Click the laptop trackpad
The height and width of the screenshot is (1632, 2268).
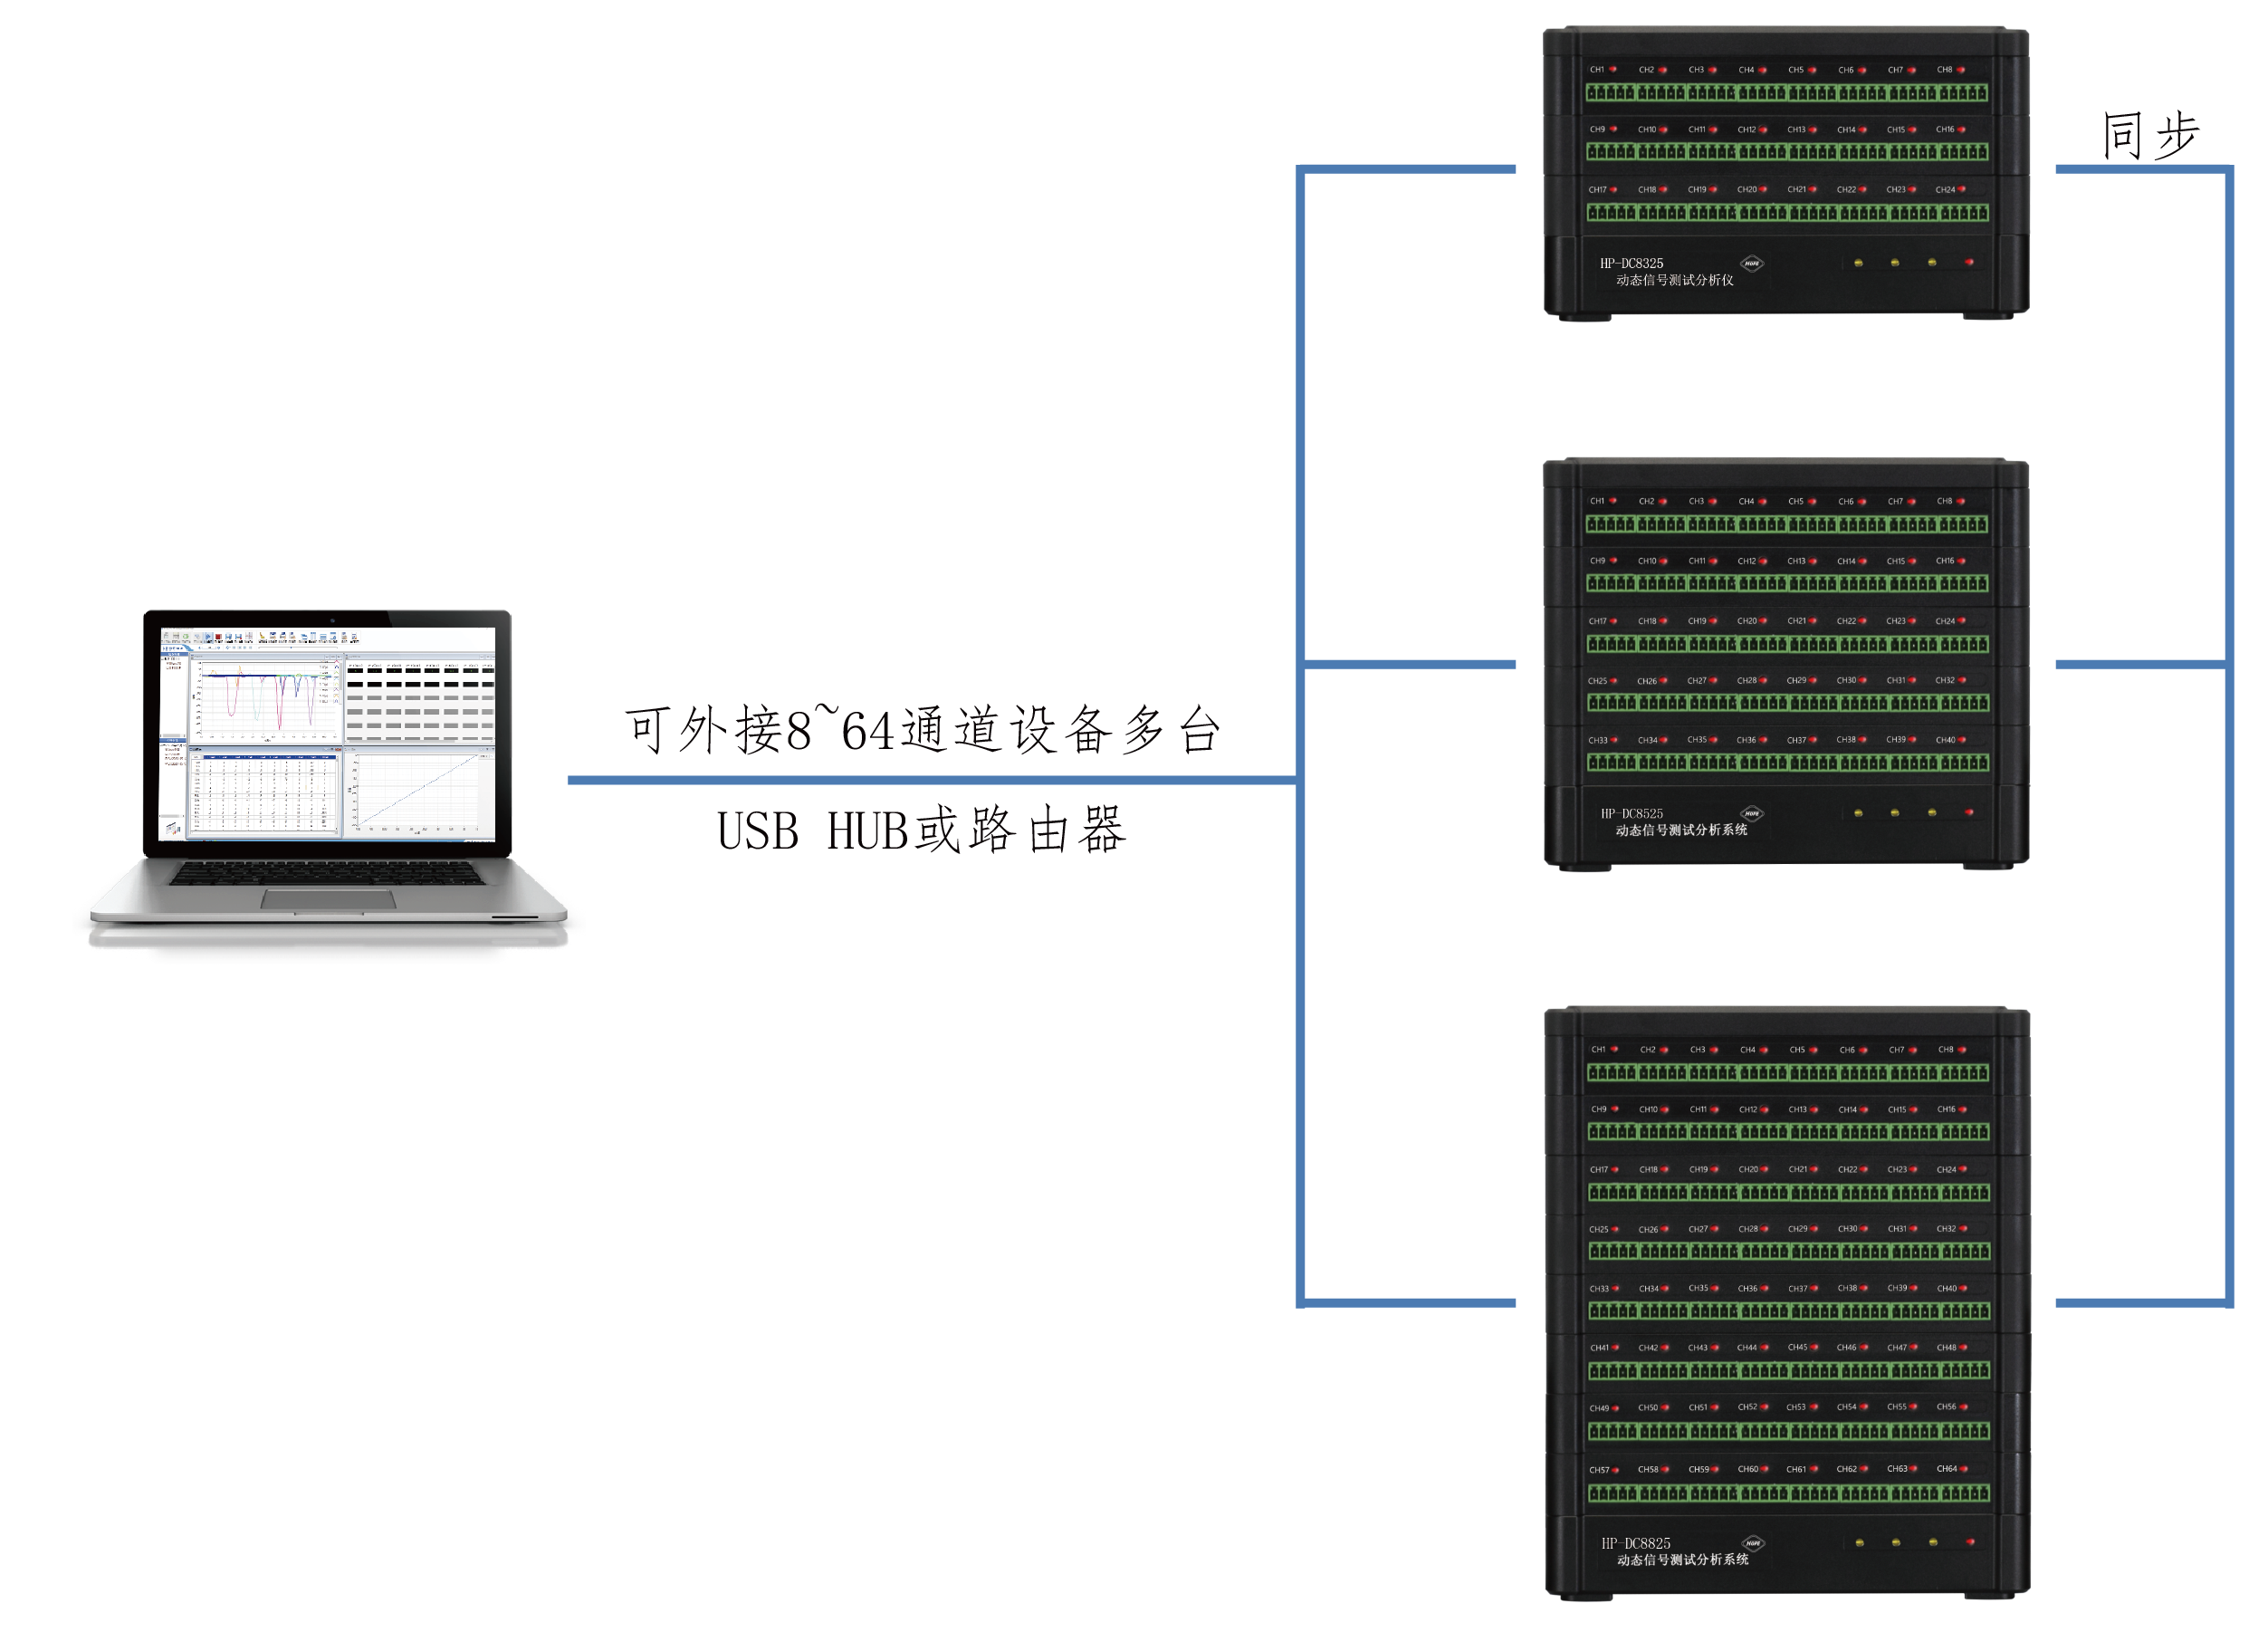[x=328, y=899]
